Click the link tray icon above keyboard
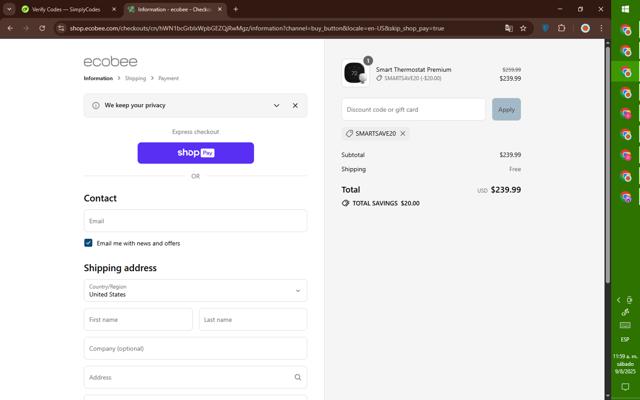640x400 pixels. click(x=625, y=312)
